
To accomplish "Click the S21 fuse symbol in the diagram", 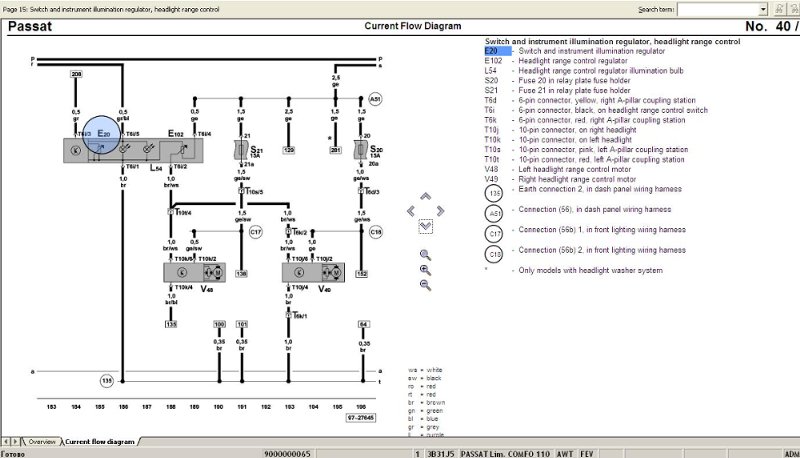I will click(240, 149).
